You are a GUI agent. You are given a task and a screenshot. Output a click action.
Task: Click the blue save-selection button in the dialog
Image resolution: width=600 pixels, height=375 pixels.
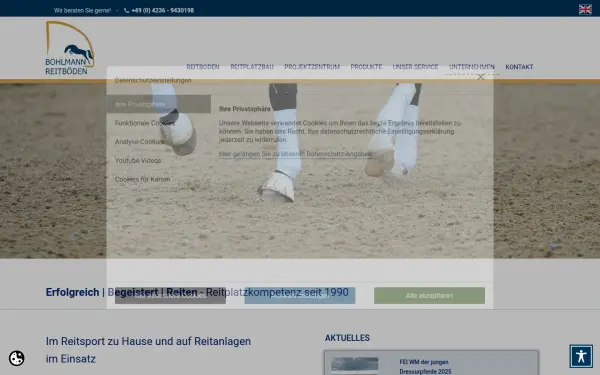point(300,296)
